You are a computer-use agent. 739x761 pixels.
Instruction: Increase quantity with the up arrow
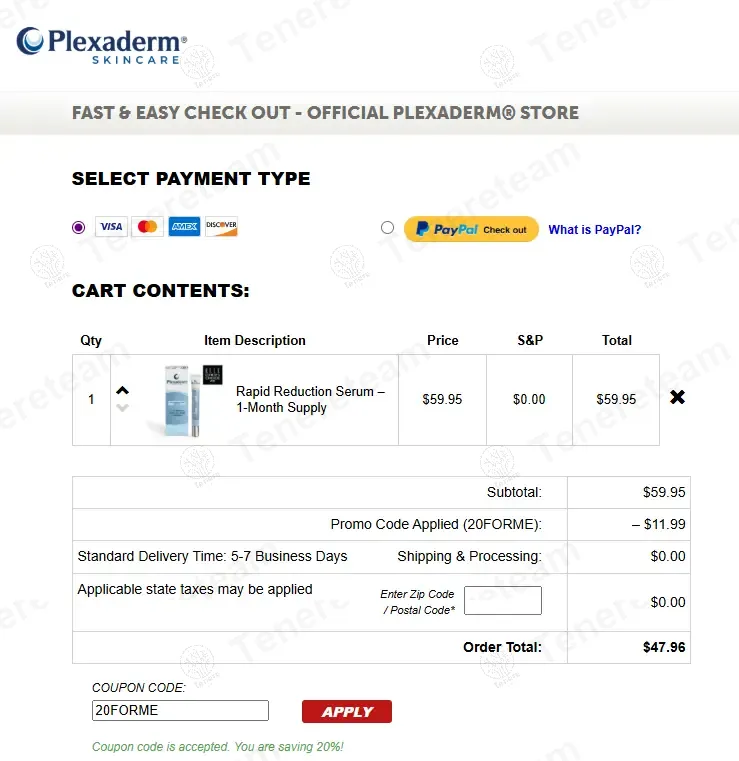(122, 391)
